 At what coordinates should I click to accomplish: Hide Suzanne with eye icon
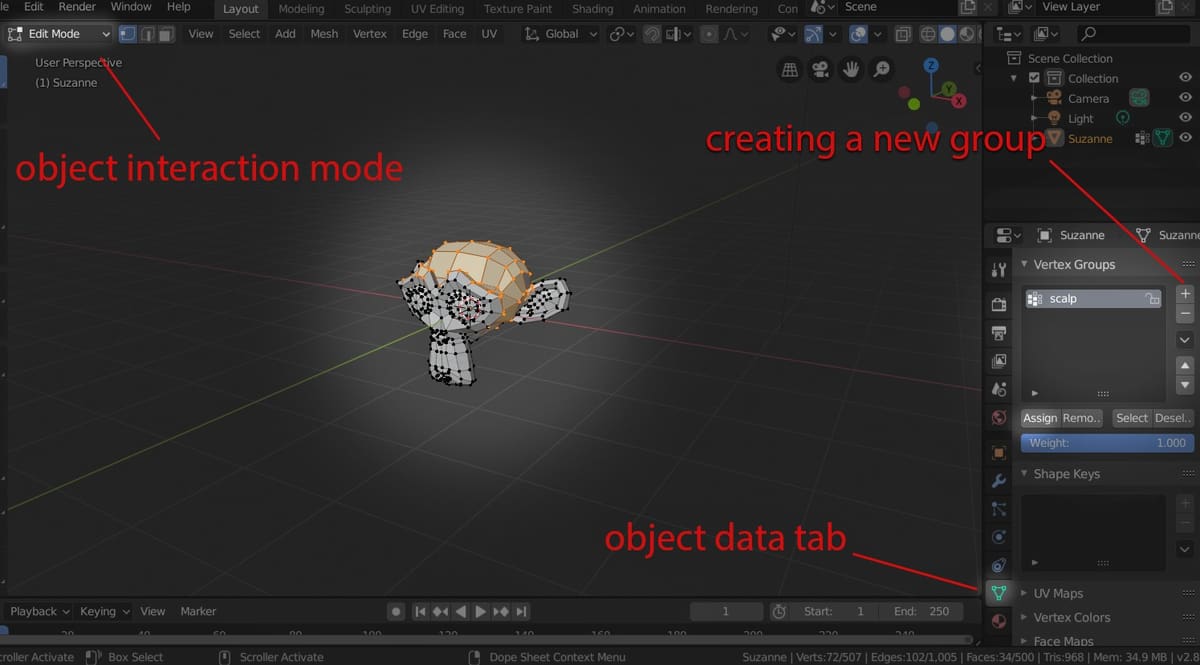(1186, 138)
